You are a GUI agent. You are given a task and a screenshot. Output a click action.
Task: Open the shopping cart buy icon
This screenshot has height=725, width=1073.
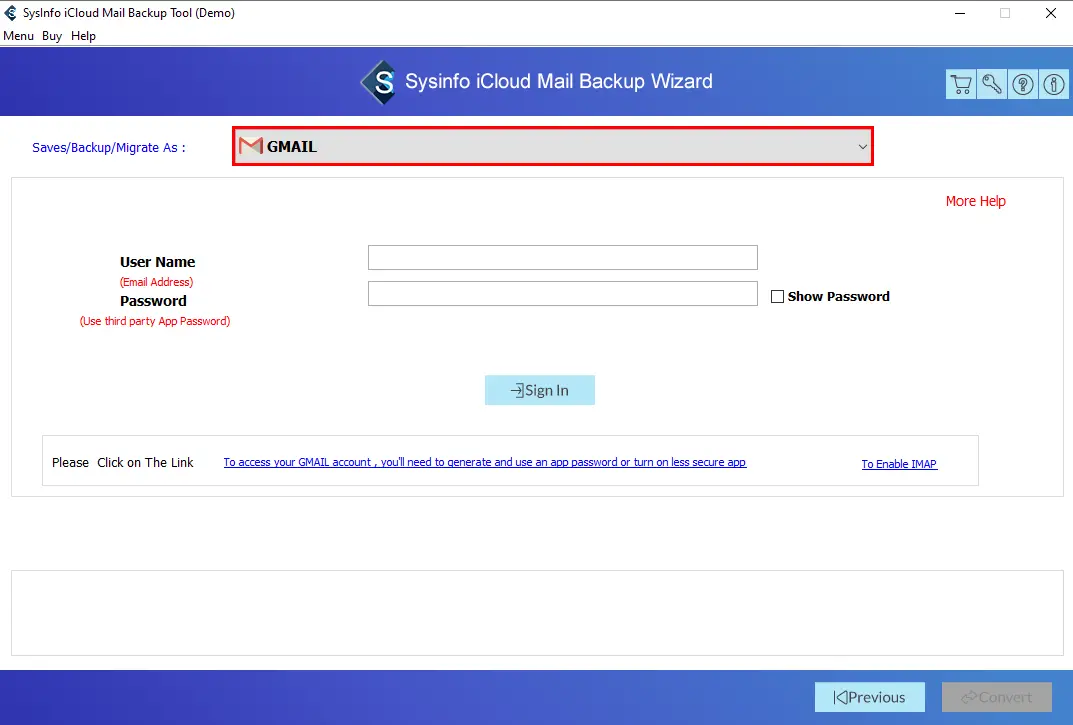(x=961, y=84)
